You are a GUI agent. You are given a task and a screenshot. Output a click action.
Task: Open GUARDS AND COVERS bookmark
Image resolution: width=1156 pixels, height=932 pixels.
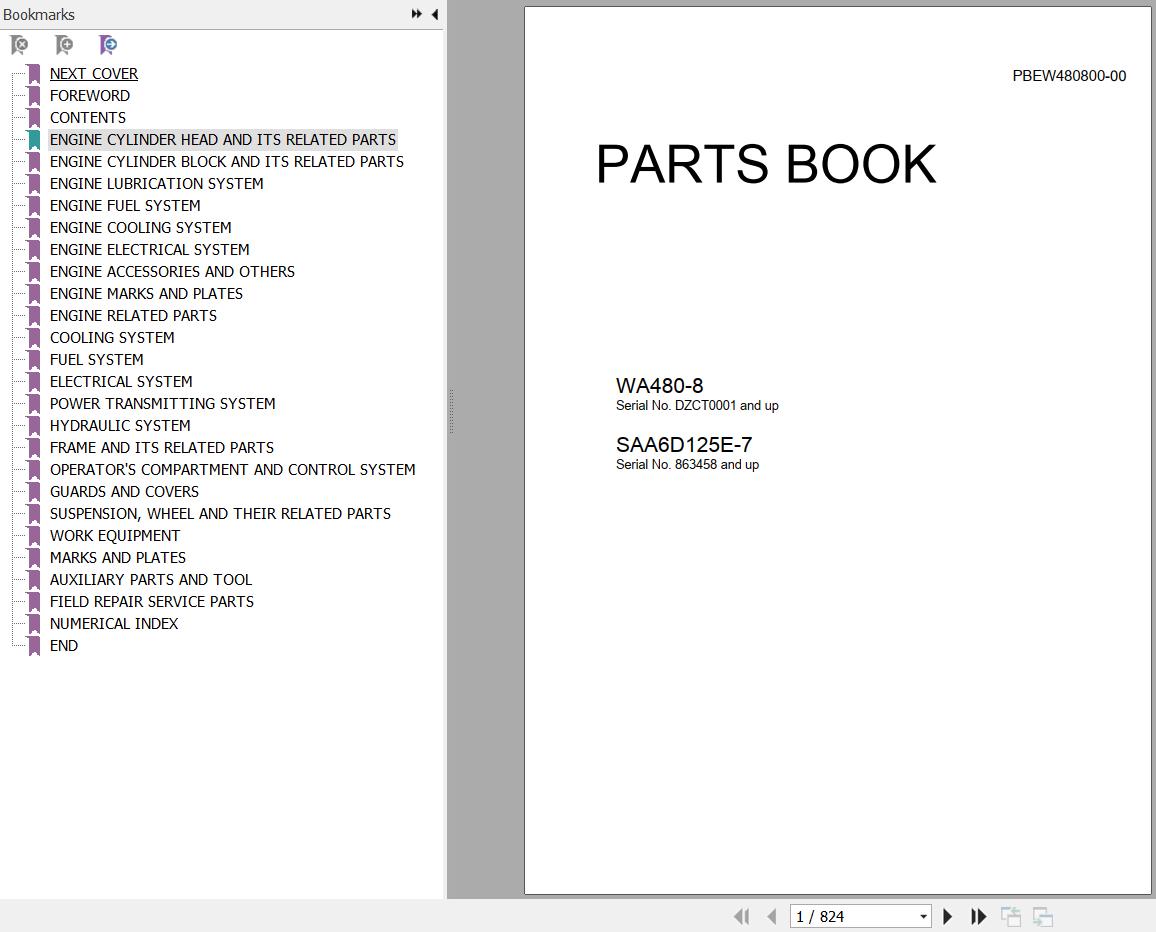pos(125,492)
